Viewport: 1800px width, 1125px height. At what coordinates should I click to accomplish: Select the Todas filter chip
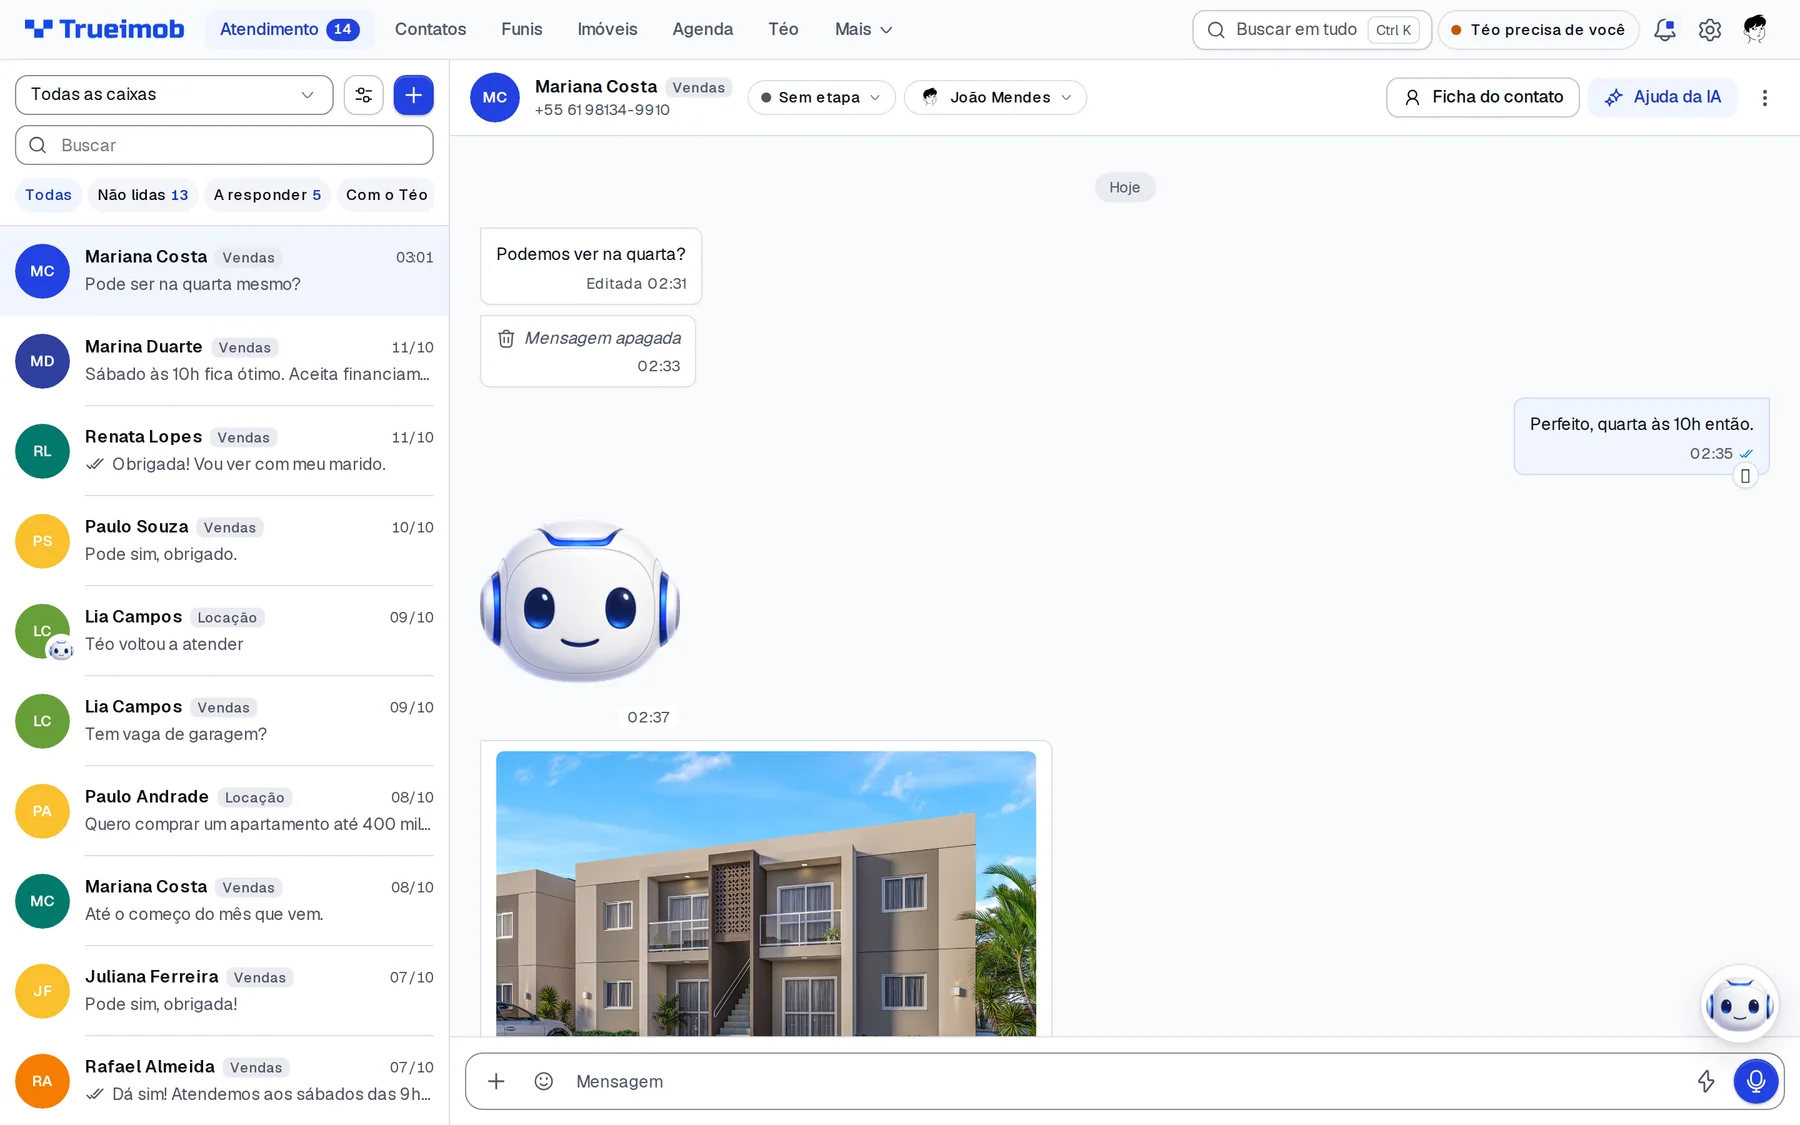[x=48, y=195]
